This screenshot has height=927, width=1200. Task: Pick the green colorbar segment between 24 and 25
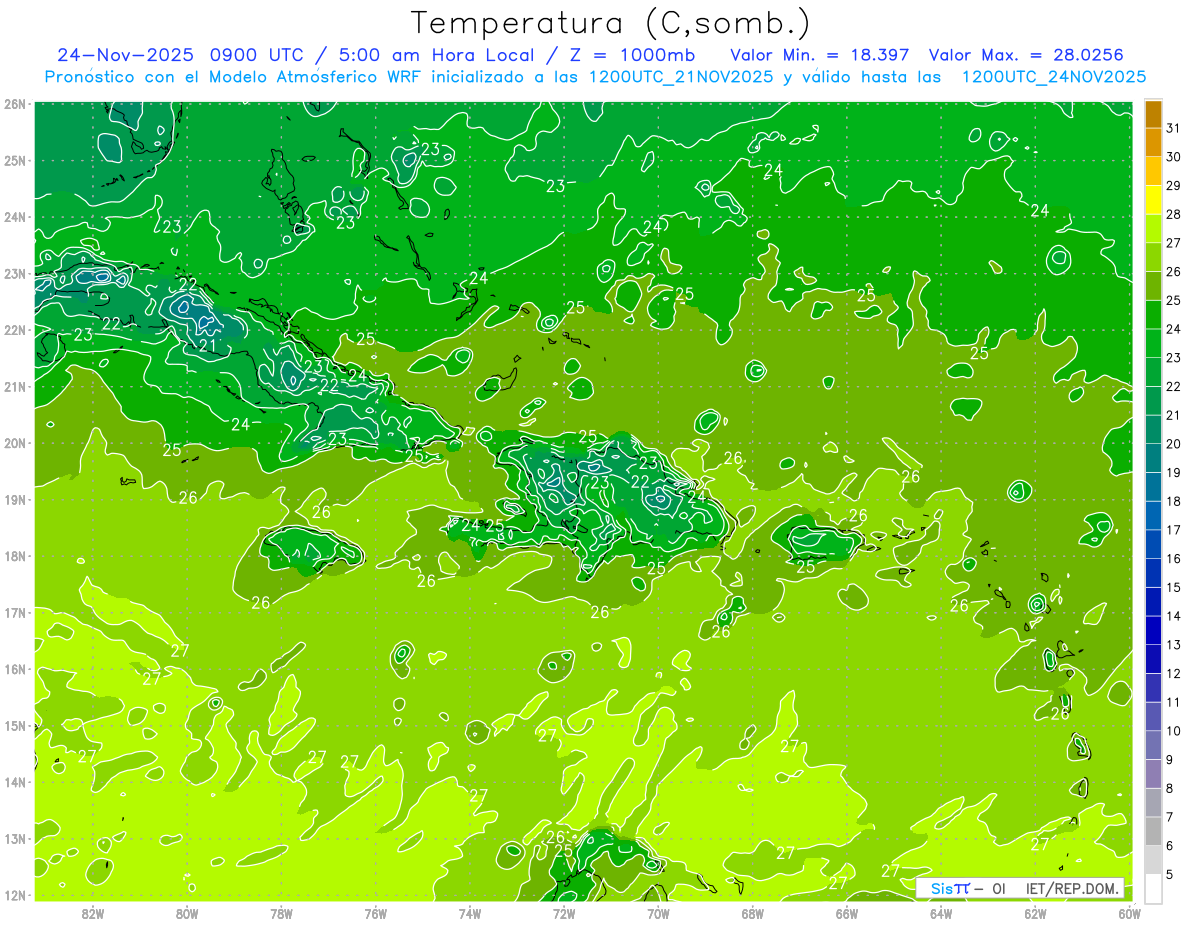pyautogui.click(x=1153, y=315)
